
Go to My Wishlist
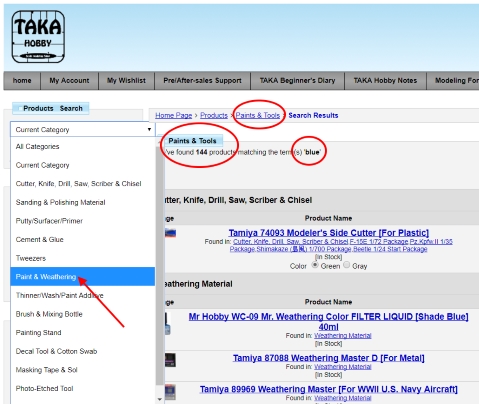[126, 81]
